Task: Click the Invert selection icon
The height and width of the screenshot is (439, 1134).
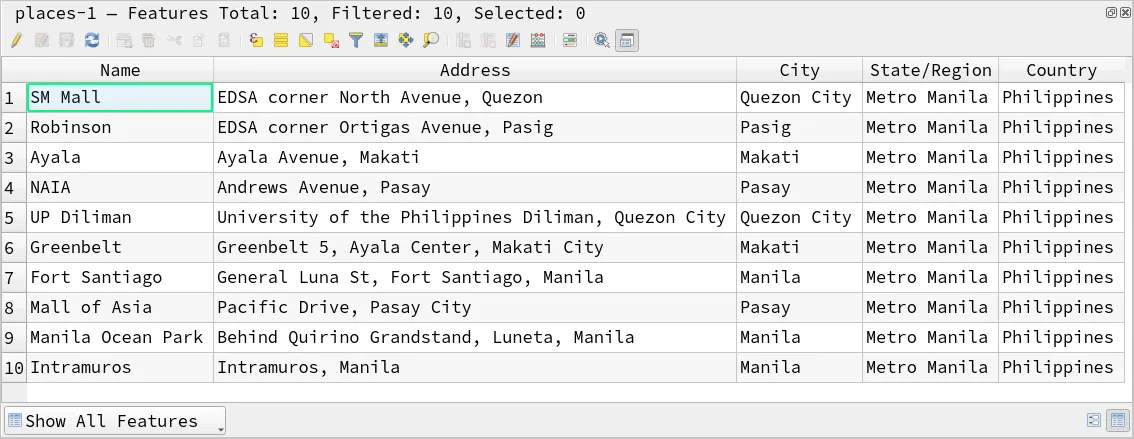Action: point(306,41)
